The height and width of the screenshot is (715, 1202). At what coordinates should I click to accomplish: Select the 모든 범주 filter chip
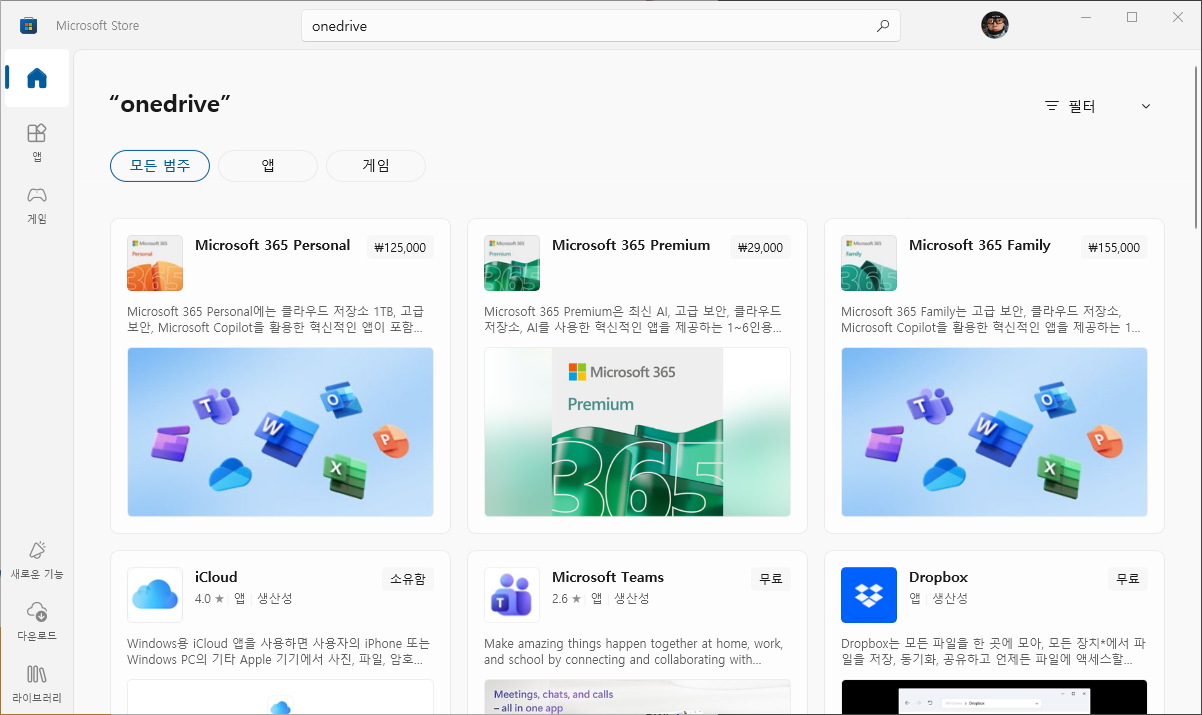159,166
